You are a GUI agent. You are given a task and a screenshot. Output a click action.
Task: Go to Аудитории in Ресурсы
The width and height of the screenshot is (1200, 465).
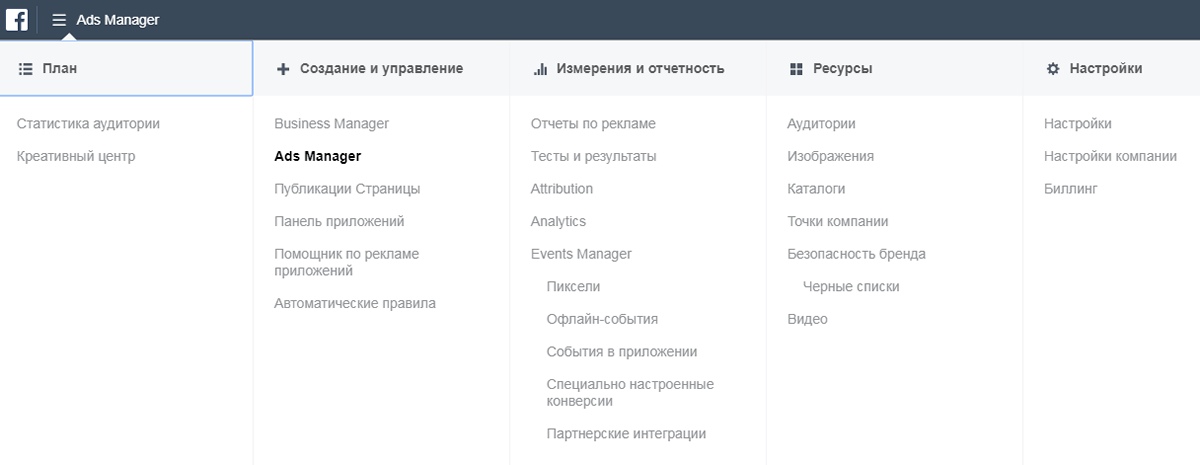(821, 124)
